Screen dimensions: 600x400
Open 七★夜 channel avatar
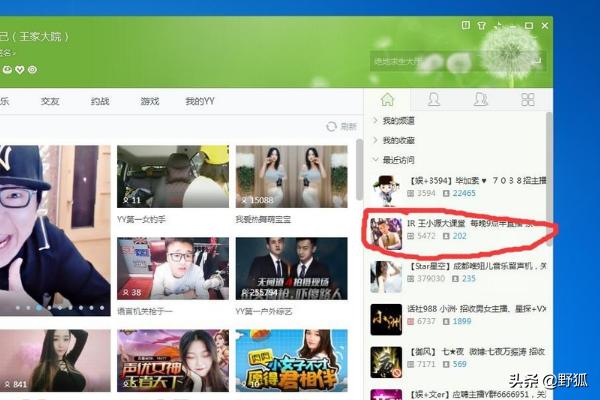tap(386, 362)
